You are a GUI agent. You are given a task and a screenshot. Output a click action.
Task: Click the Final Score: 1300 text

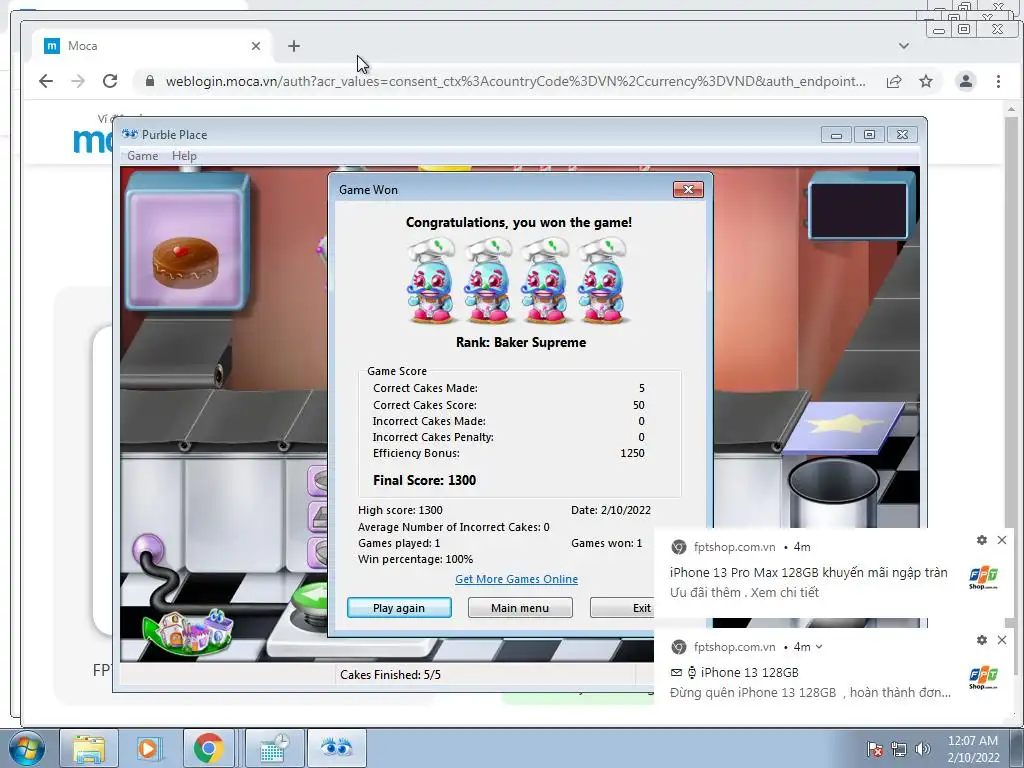coord(424,480)
